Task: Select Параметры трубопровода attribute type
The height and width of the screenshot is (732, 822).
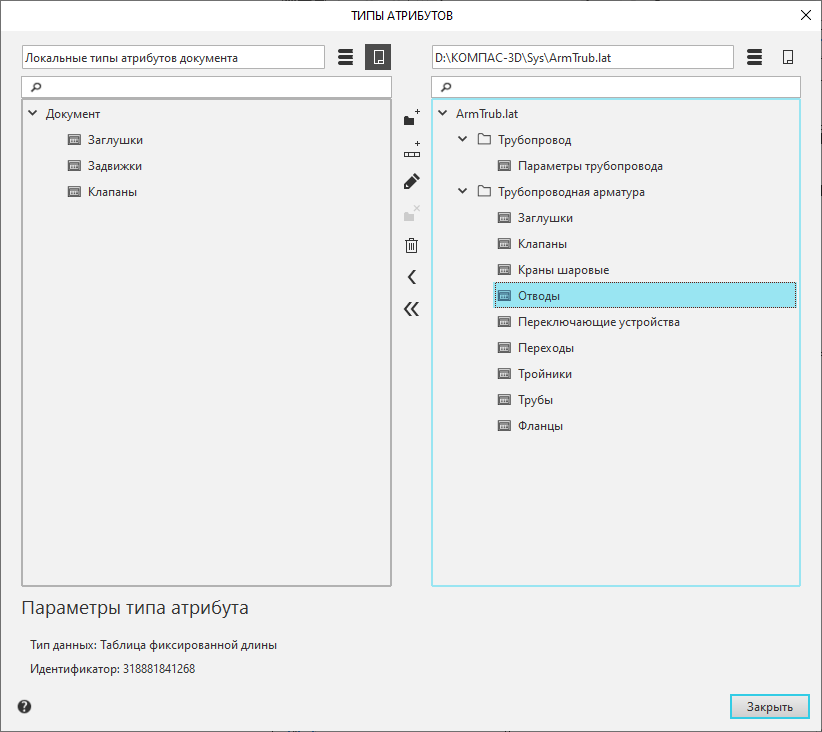Action: point(590,166)
